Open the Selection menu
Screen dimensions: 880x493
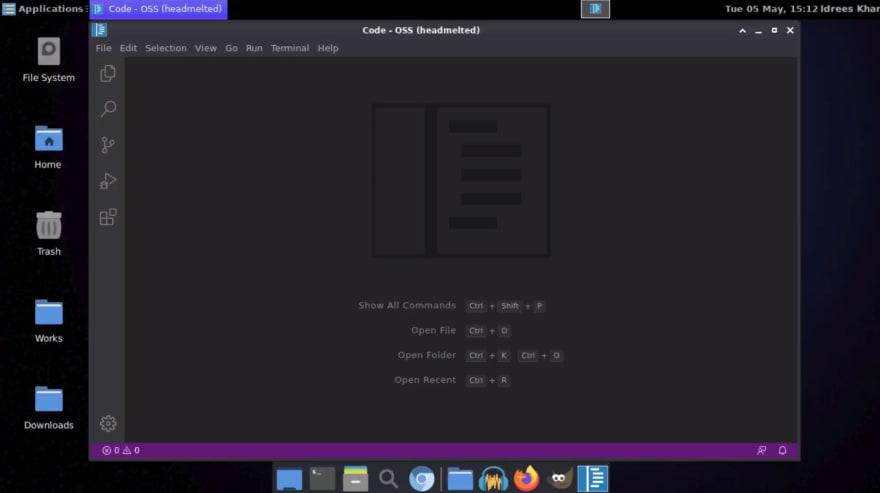coord(166,48)
